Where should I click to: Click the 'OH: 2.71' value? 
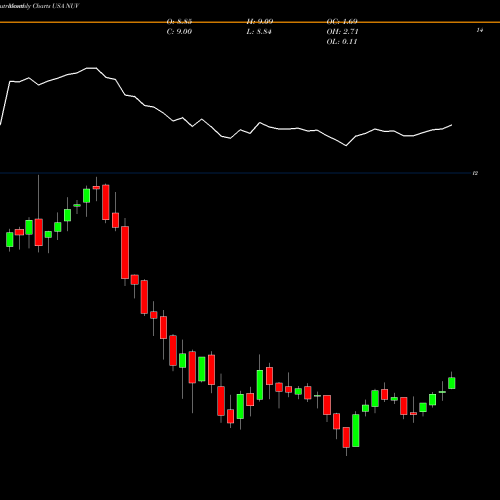click(x=342, y=32)
